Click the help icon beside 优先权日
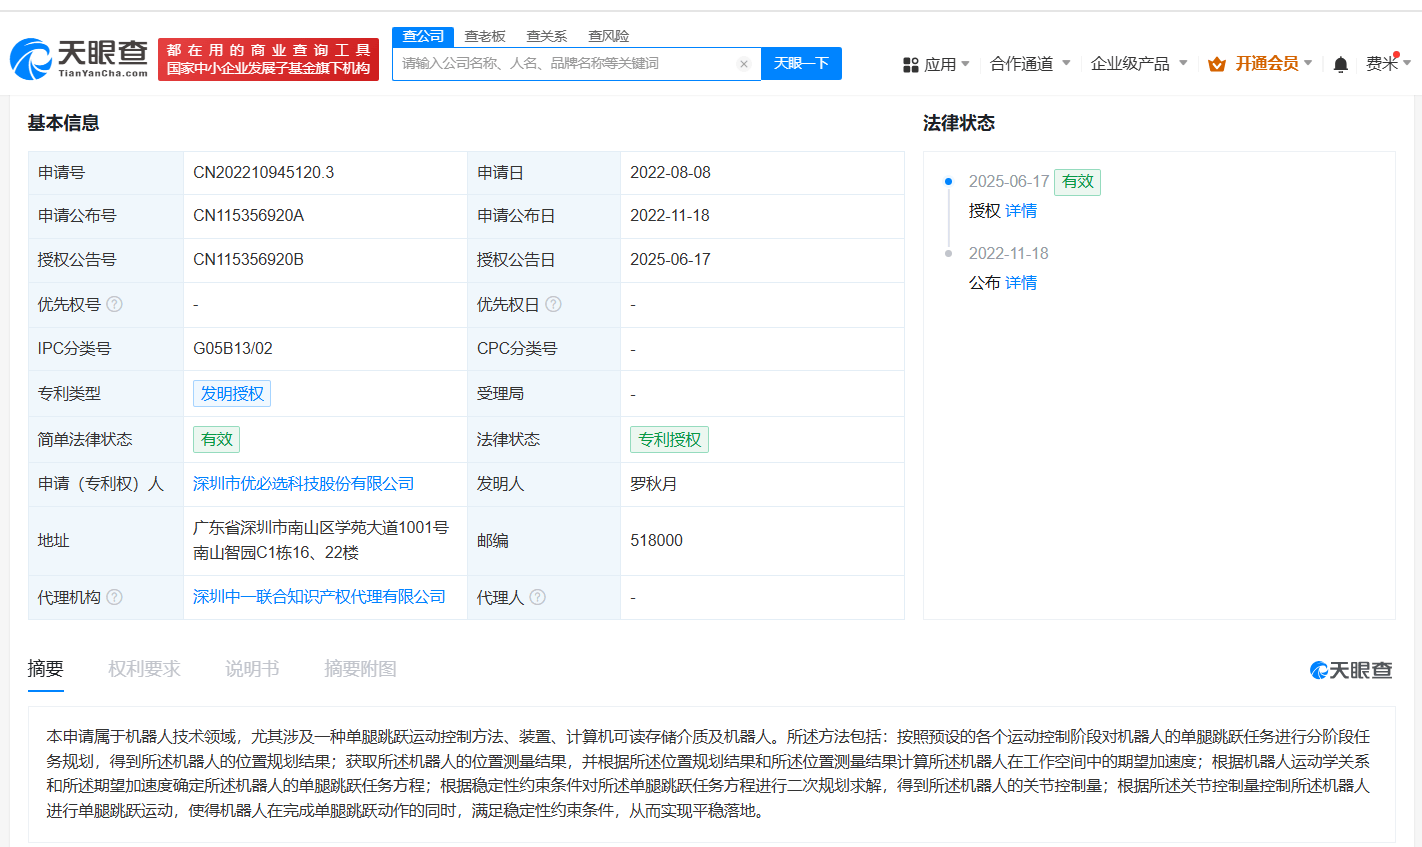The width and height of the screenshot is (1422, 847). [x=553, y=304]
